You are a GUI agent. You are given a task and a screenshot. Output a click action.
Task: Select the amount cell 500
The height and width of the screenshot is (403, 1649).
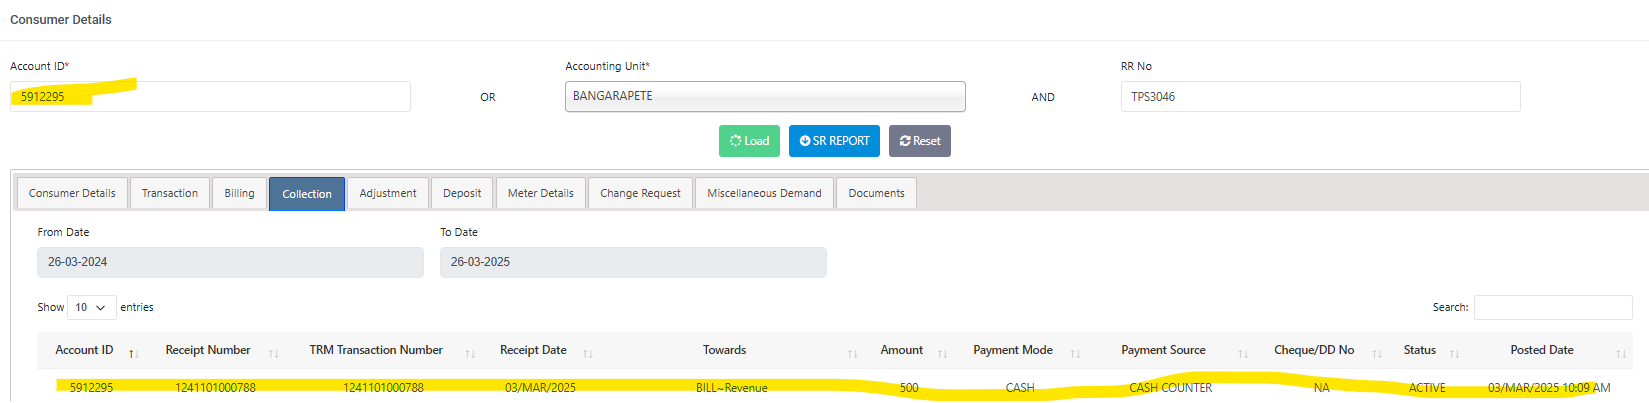tap(909, 388)
